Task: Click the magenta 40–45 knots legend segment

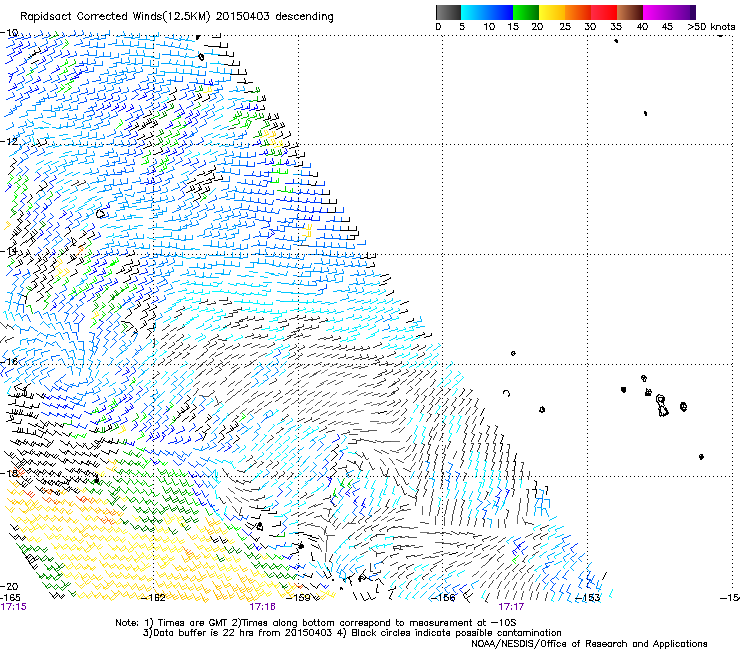Action: click(656, 12)
